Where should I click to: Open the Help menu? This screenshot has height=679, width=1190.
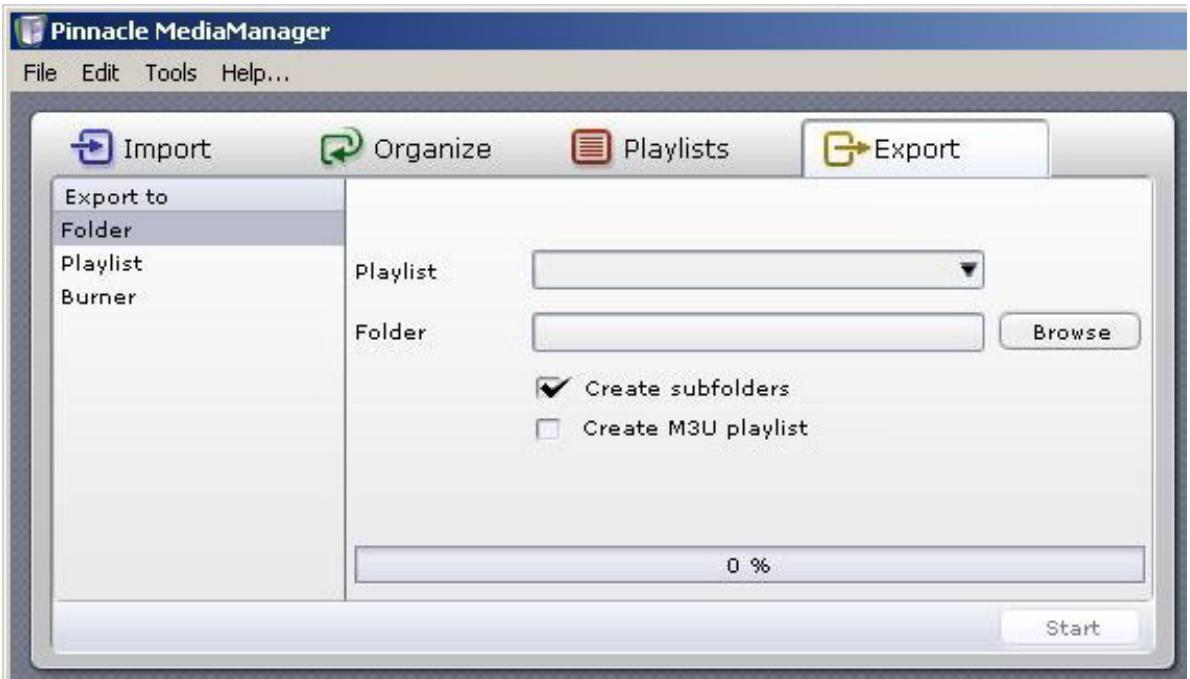pyautogui.click(x=255, y=73)
